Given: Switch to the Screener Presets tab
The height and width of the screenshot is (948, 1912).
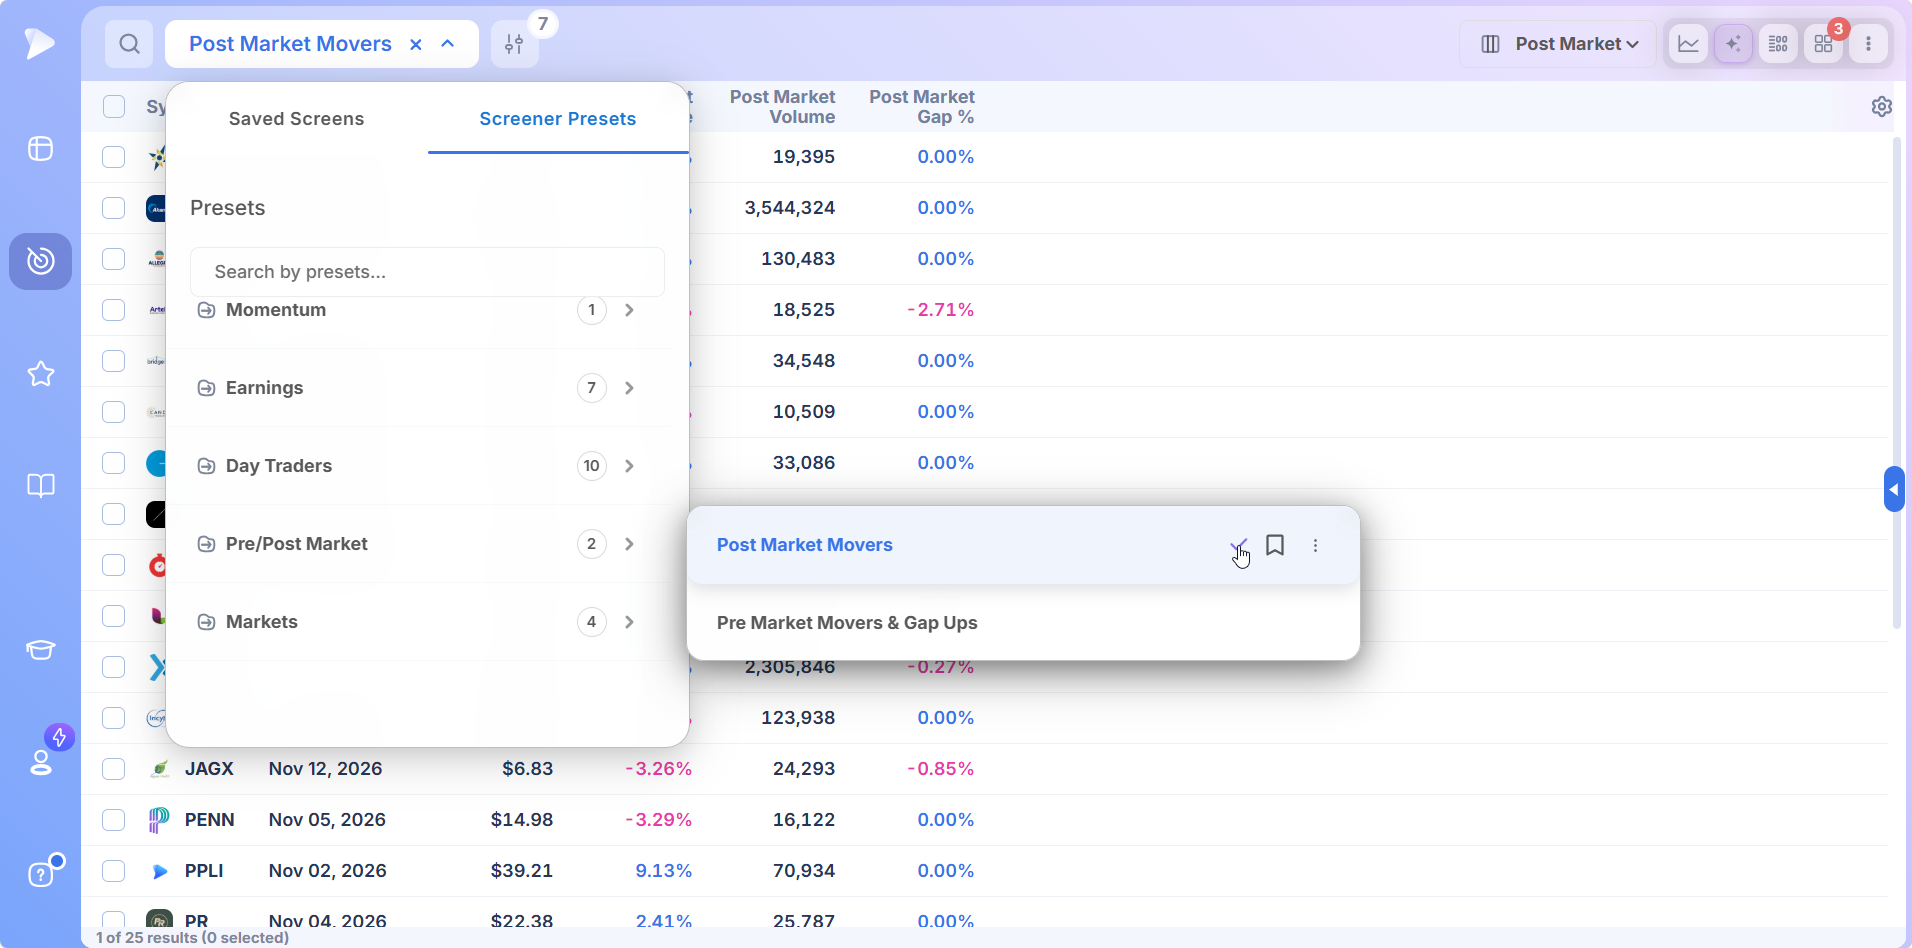Looking at the screenshot, I should pyautogui.click(x=558, y=119).
